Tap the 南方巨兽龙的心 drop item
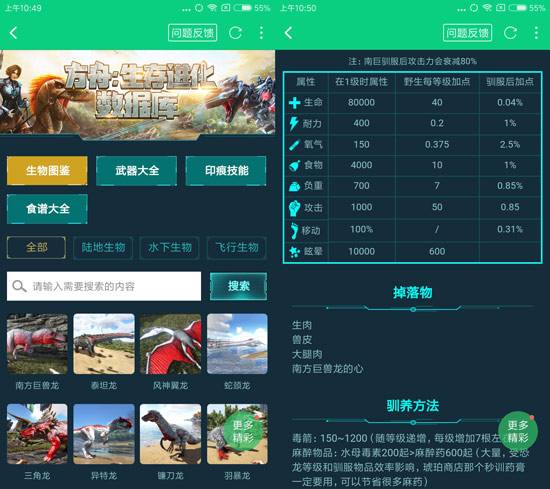This screenshot has height=489, width=550. (327, 369)
